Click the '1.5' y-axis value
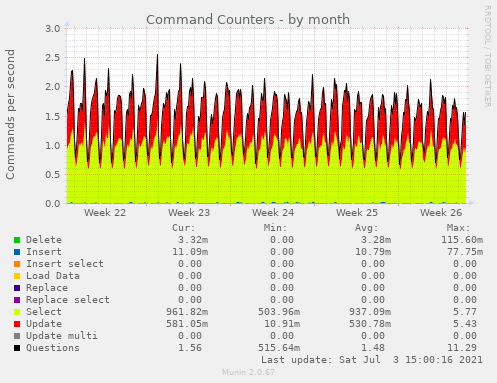 (x=53, y=116)
